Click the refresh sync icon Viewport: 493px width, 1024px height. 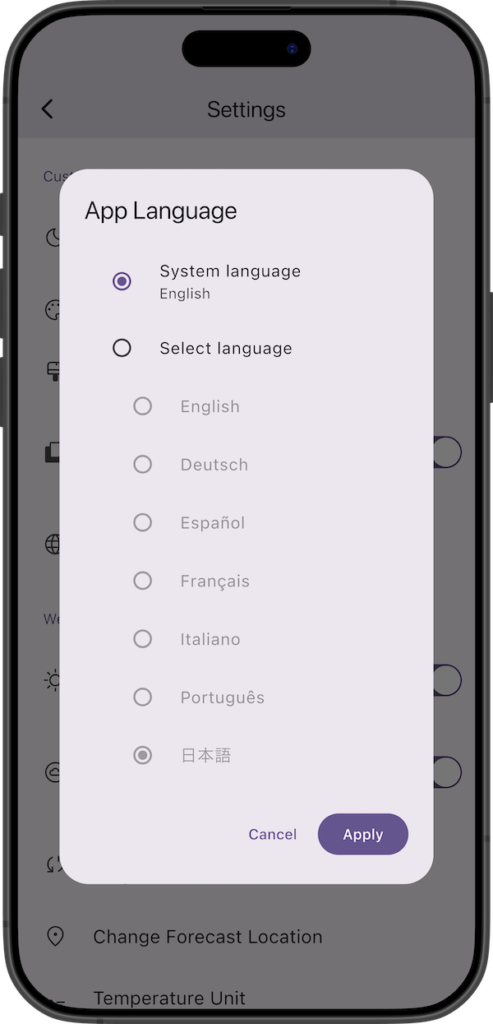pos(52,864)
